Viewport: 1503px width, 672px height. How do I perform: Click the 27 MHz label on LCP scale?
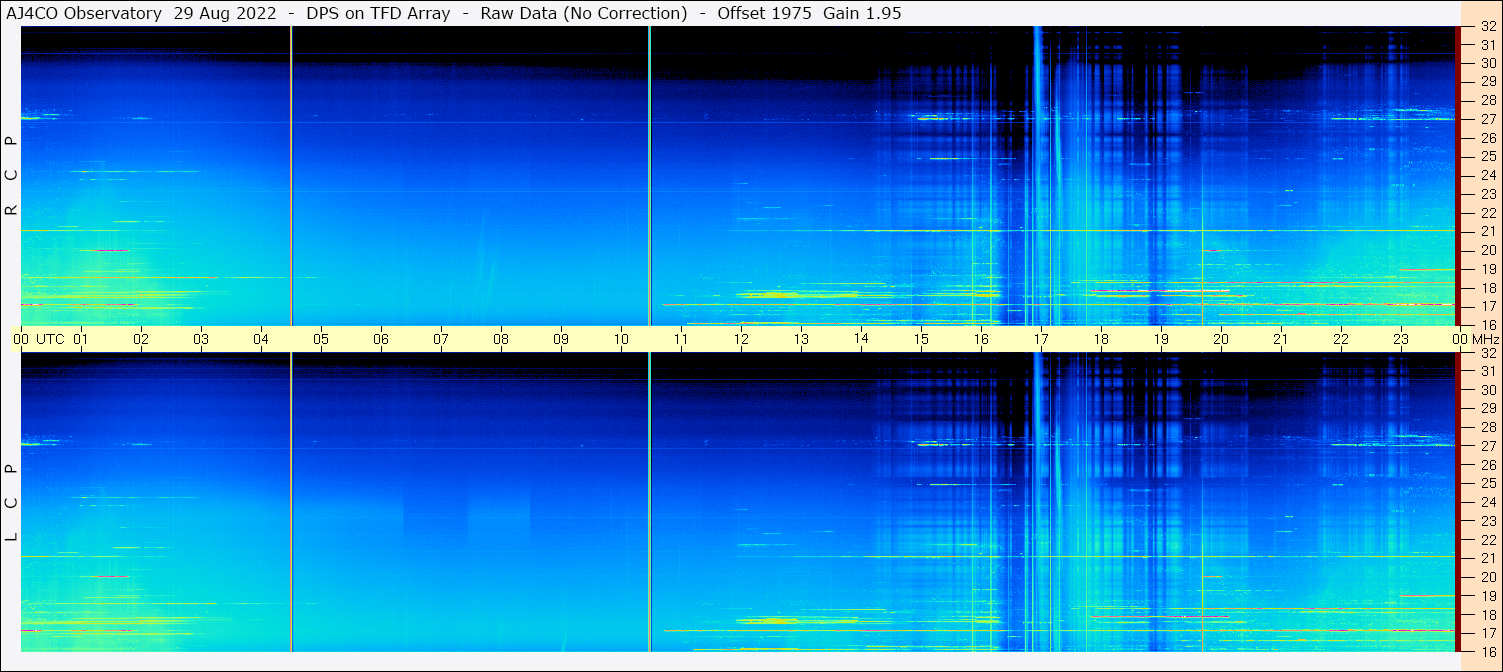(1487, 445)
